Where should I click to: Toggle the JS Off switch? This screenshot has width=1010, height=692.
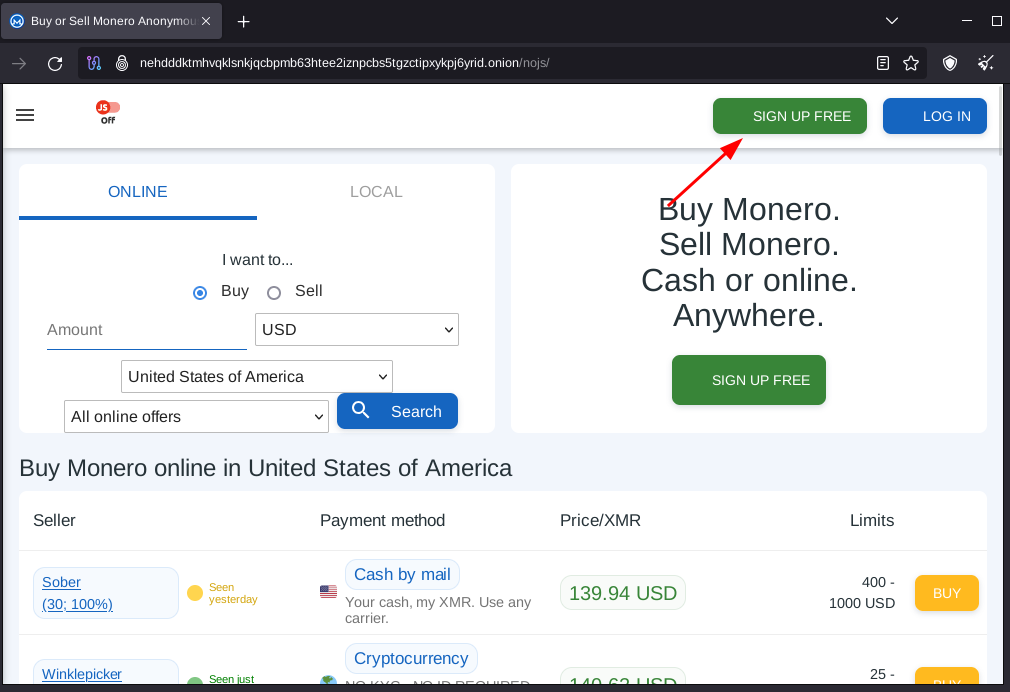point(108,111)
